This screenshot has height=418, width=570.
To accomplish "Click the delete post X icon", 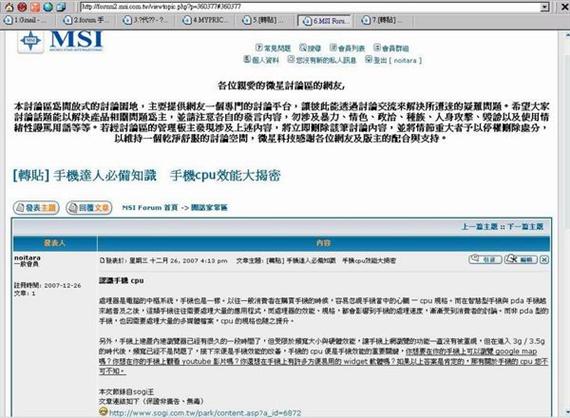I will click(544, 260).
